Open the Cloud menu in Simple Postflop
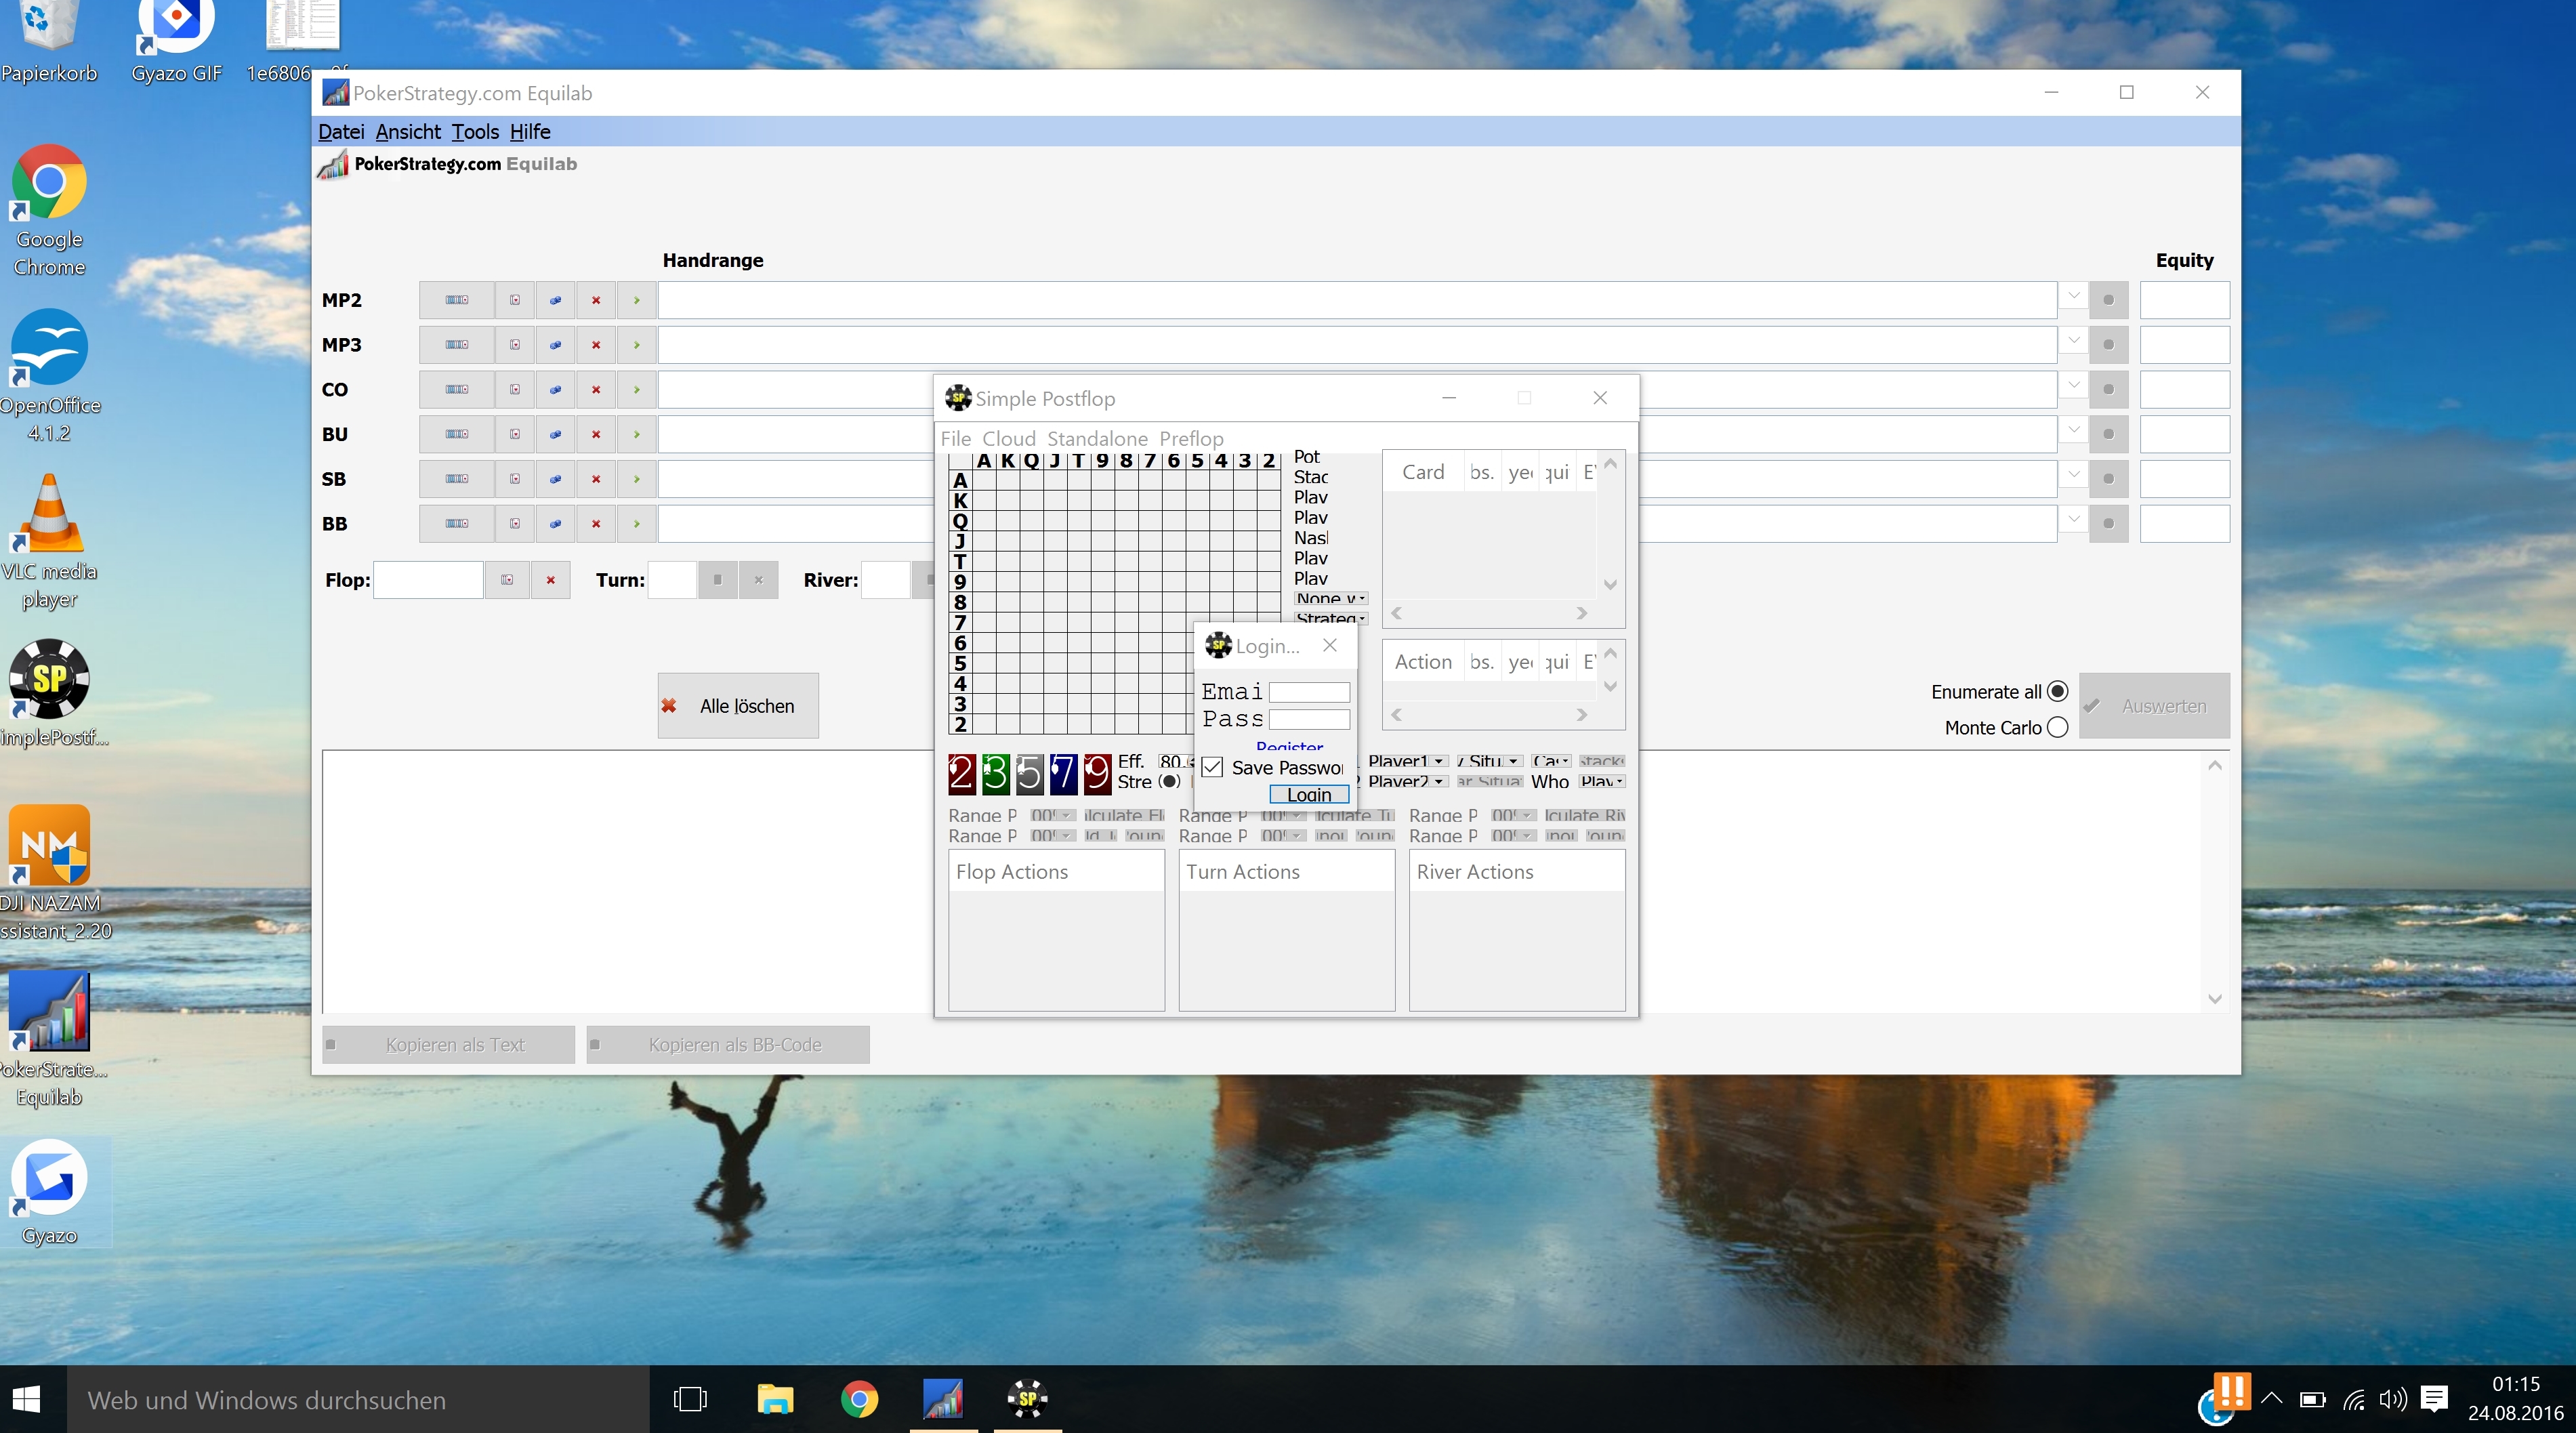Viewport: 2576px width, 1433px height. (1009, 439)
